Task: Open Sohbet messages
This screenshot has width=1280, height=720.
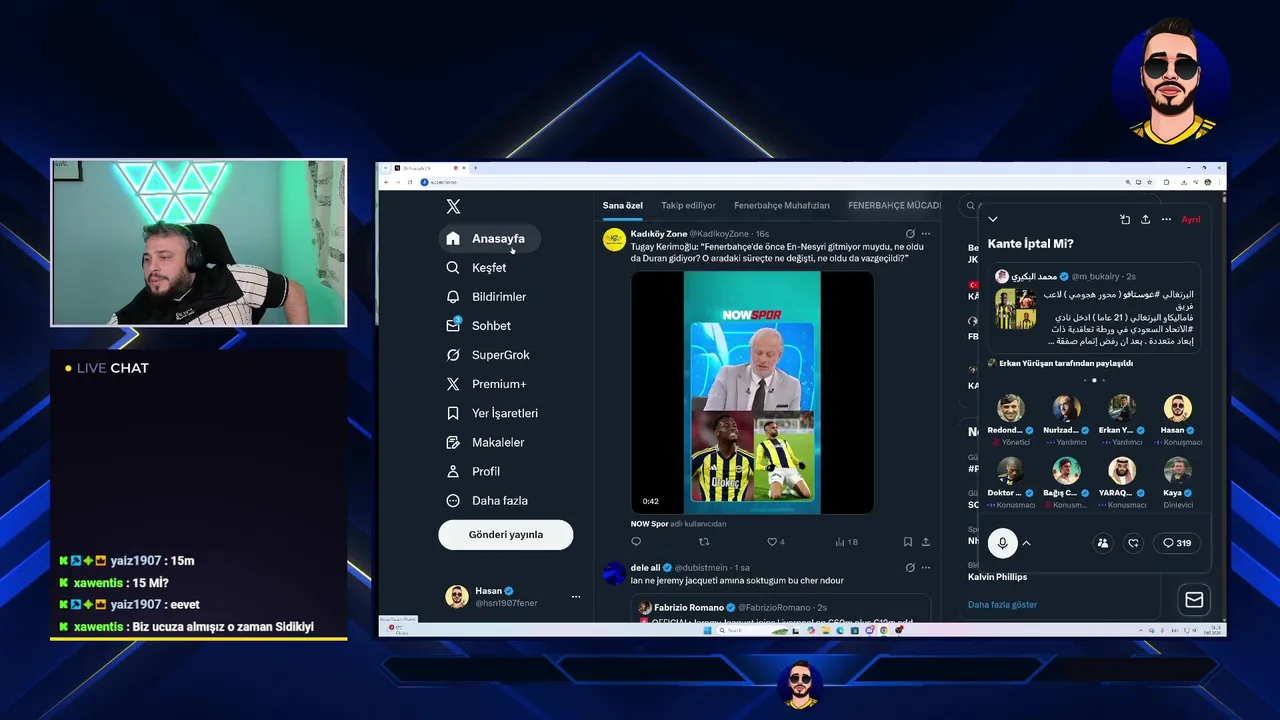Action: click(478, 326)
